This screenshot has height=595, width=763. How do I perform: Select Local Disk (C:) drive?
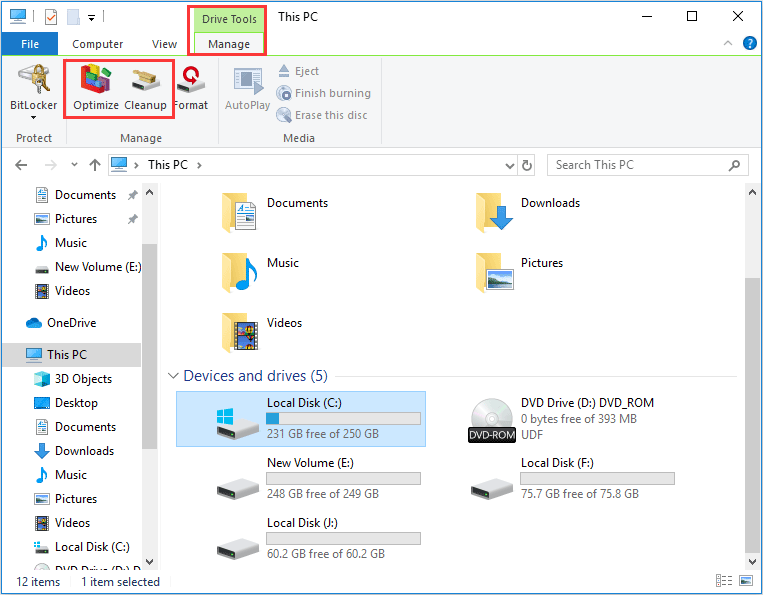point(301,419)
